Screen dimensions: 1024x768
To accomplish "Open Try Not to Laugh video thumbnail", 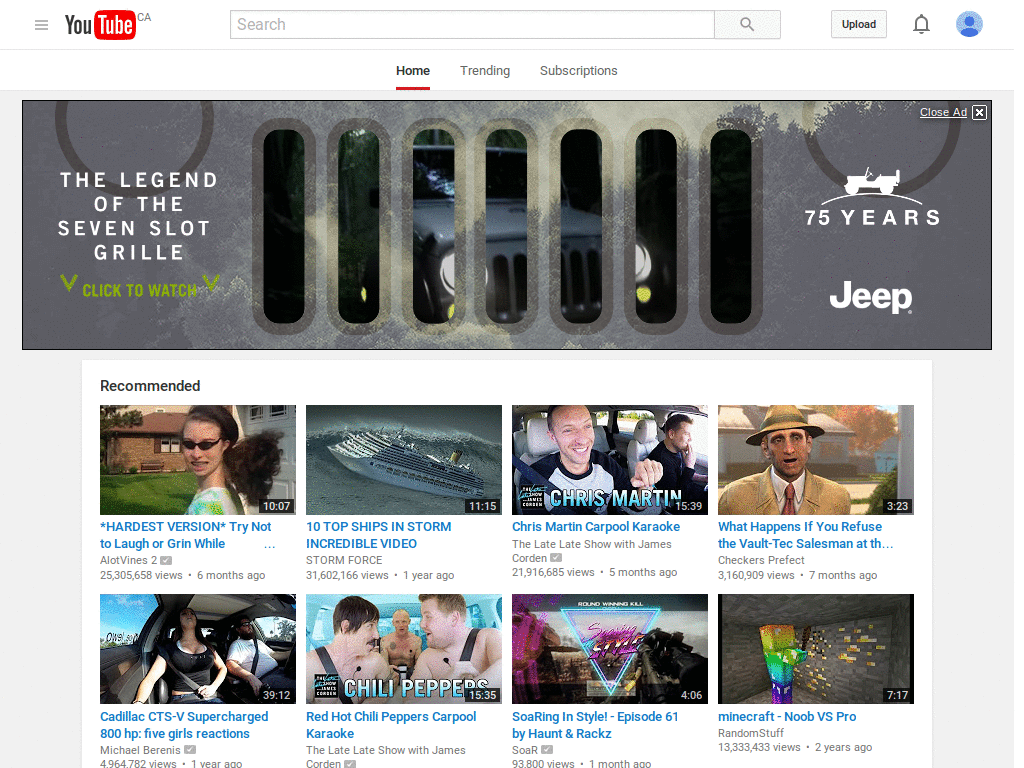I will pyautogui.click(x=198, y=460).
